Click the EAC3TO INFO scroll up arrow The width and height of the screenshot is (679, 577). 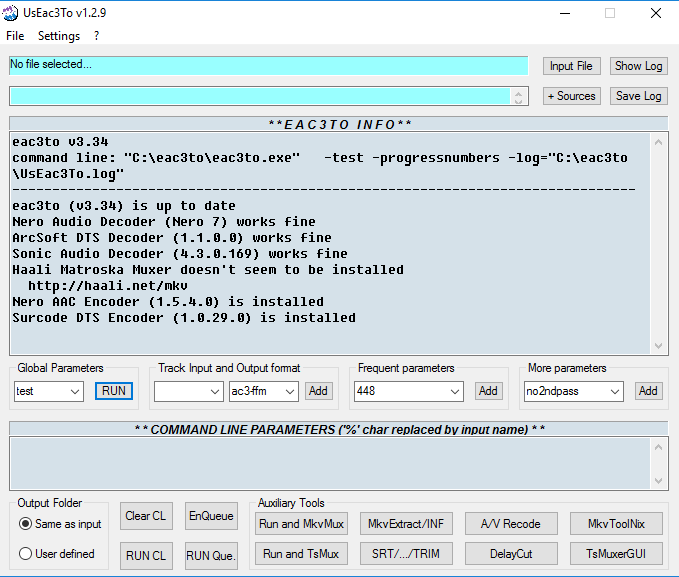pyautogui.click(x=659, y=142)
